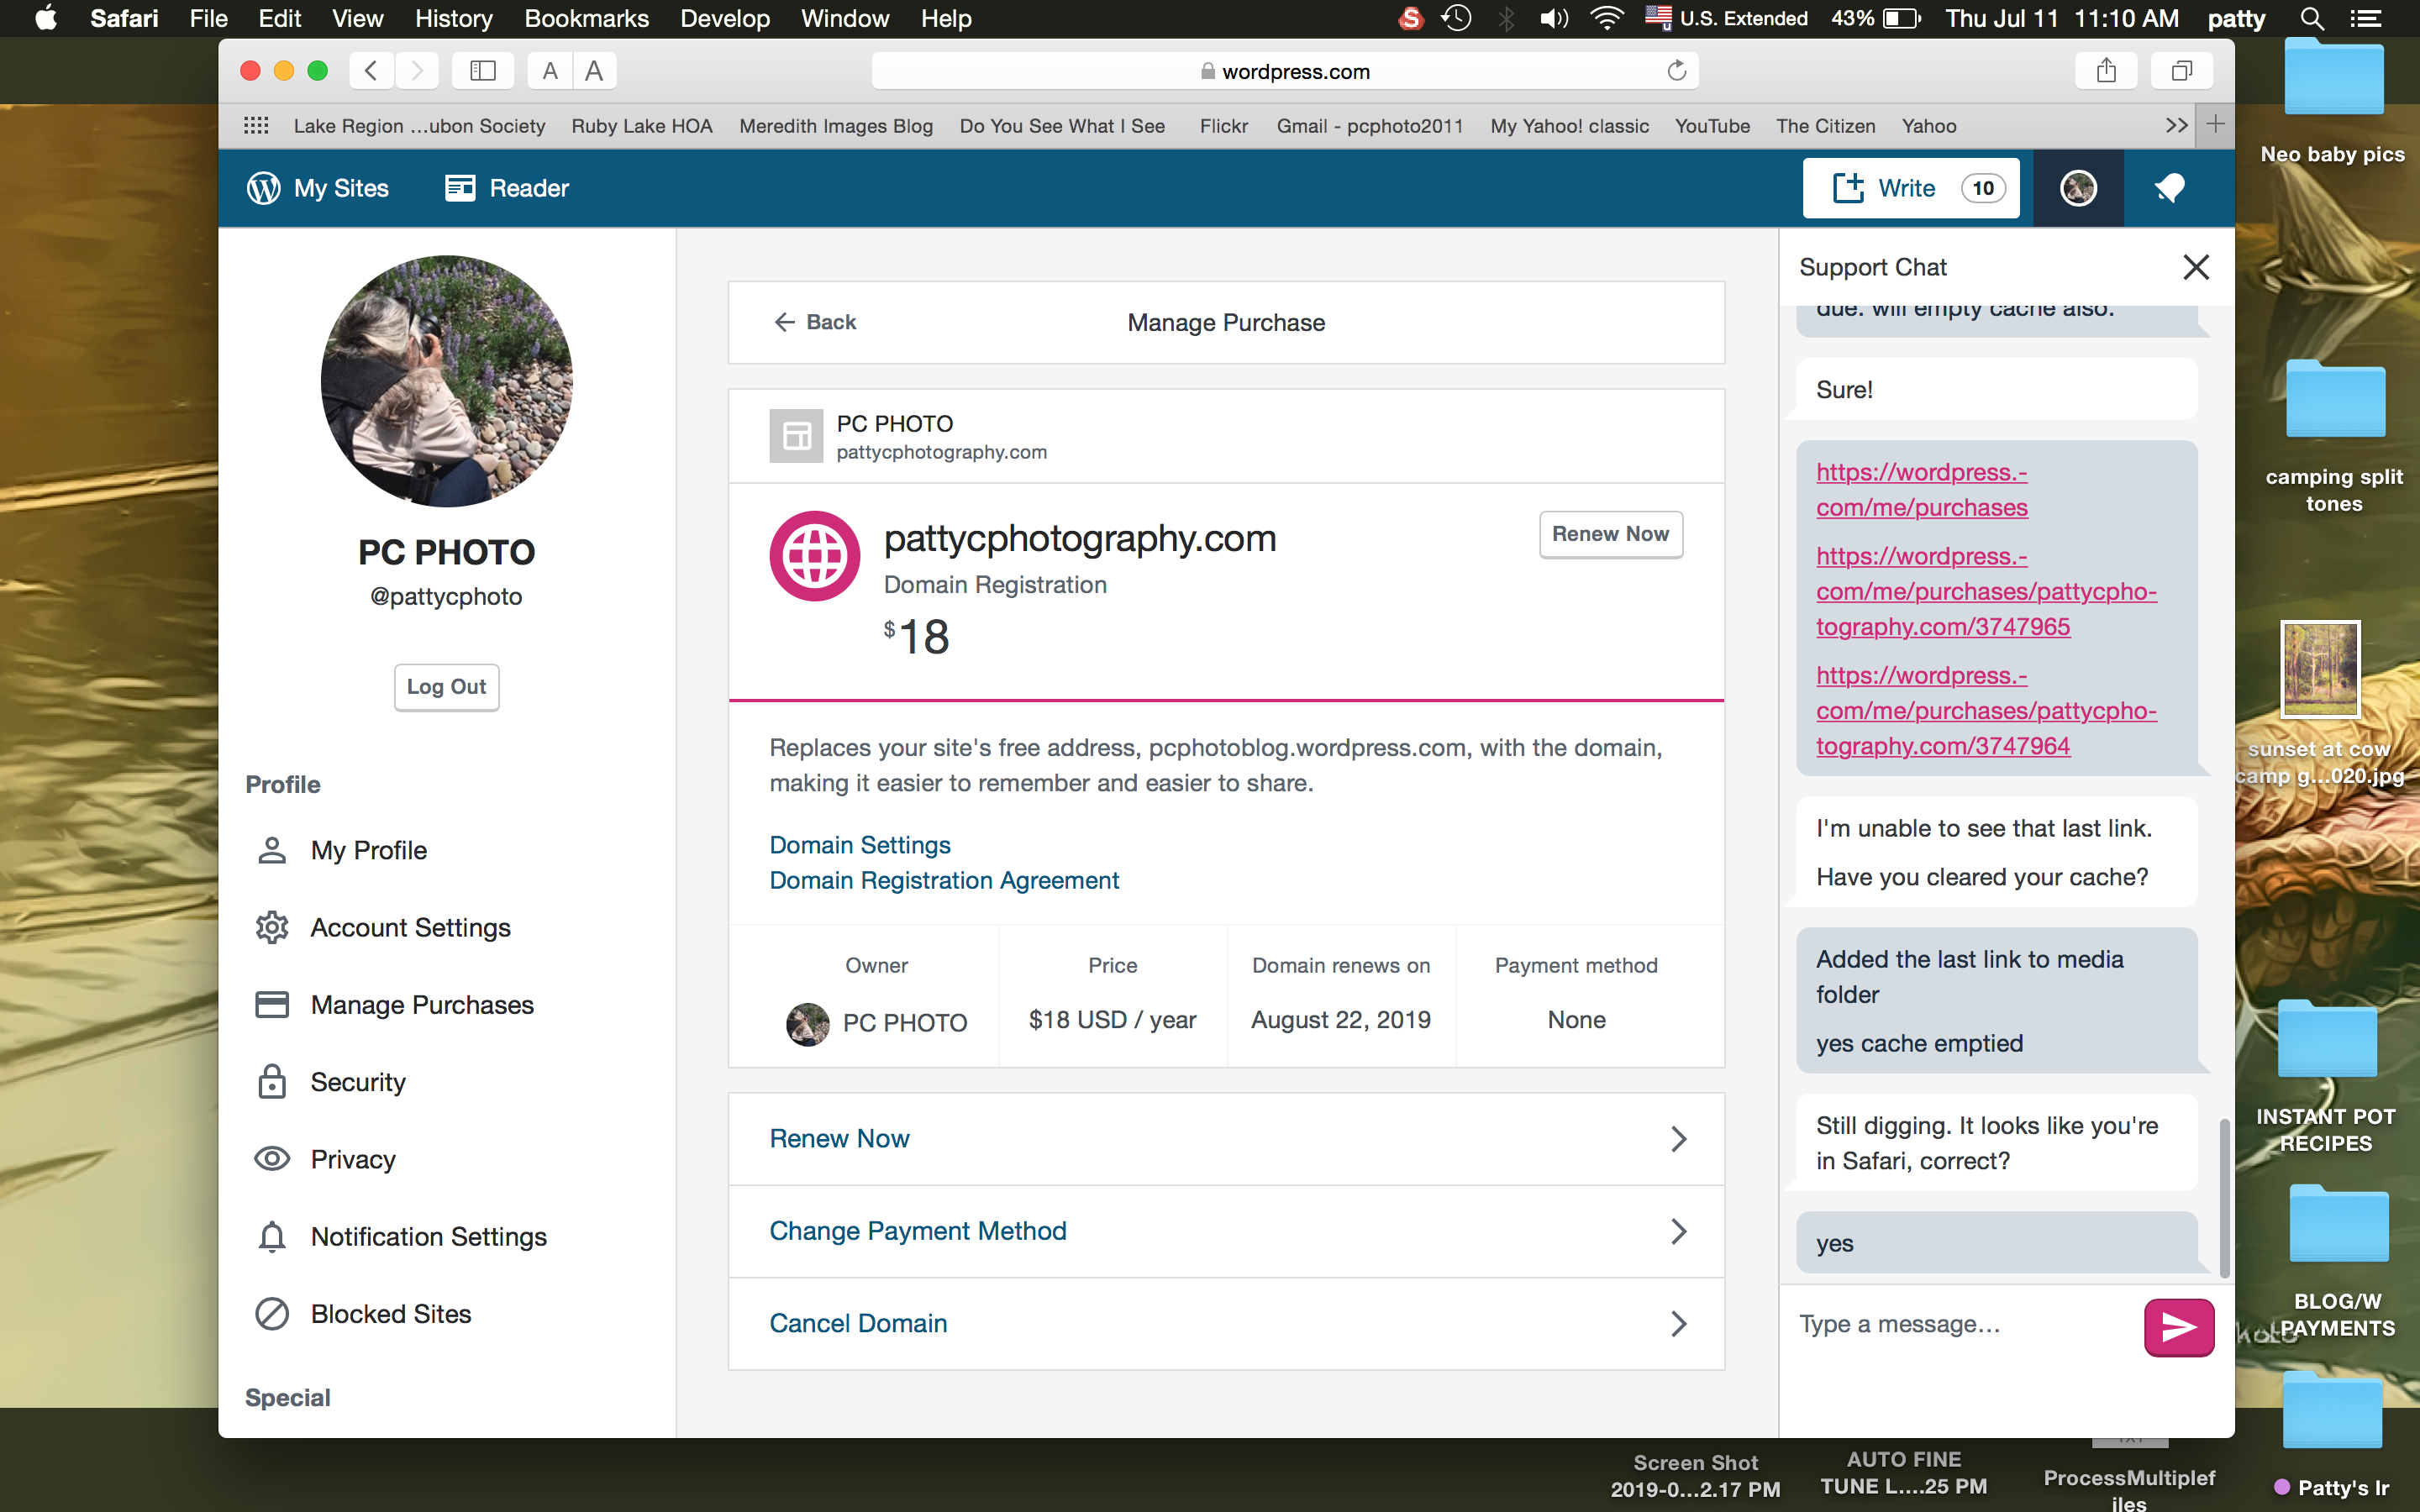This screenshot has height=1512, width=2420.
Task: Click the Type a message field
Action: [x=1960, y=1324]
